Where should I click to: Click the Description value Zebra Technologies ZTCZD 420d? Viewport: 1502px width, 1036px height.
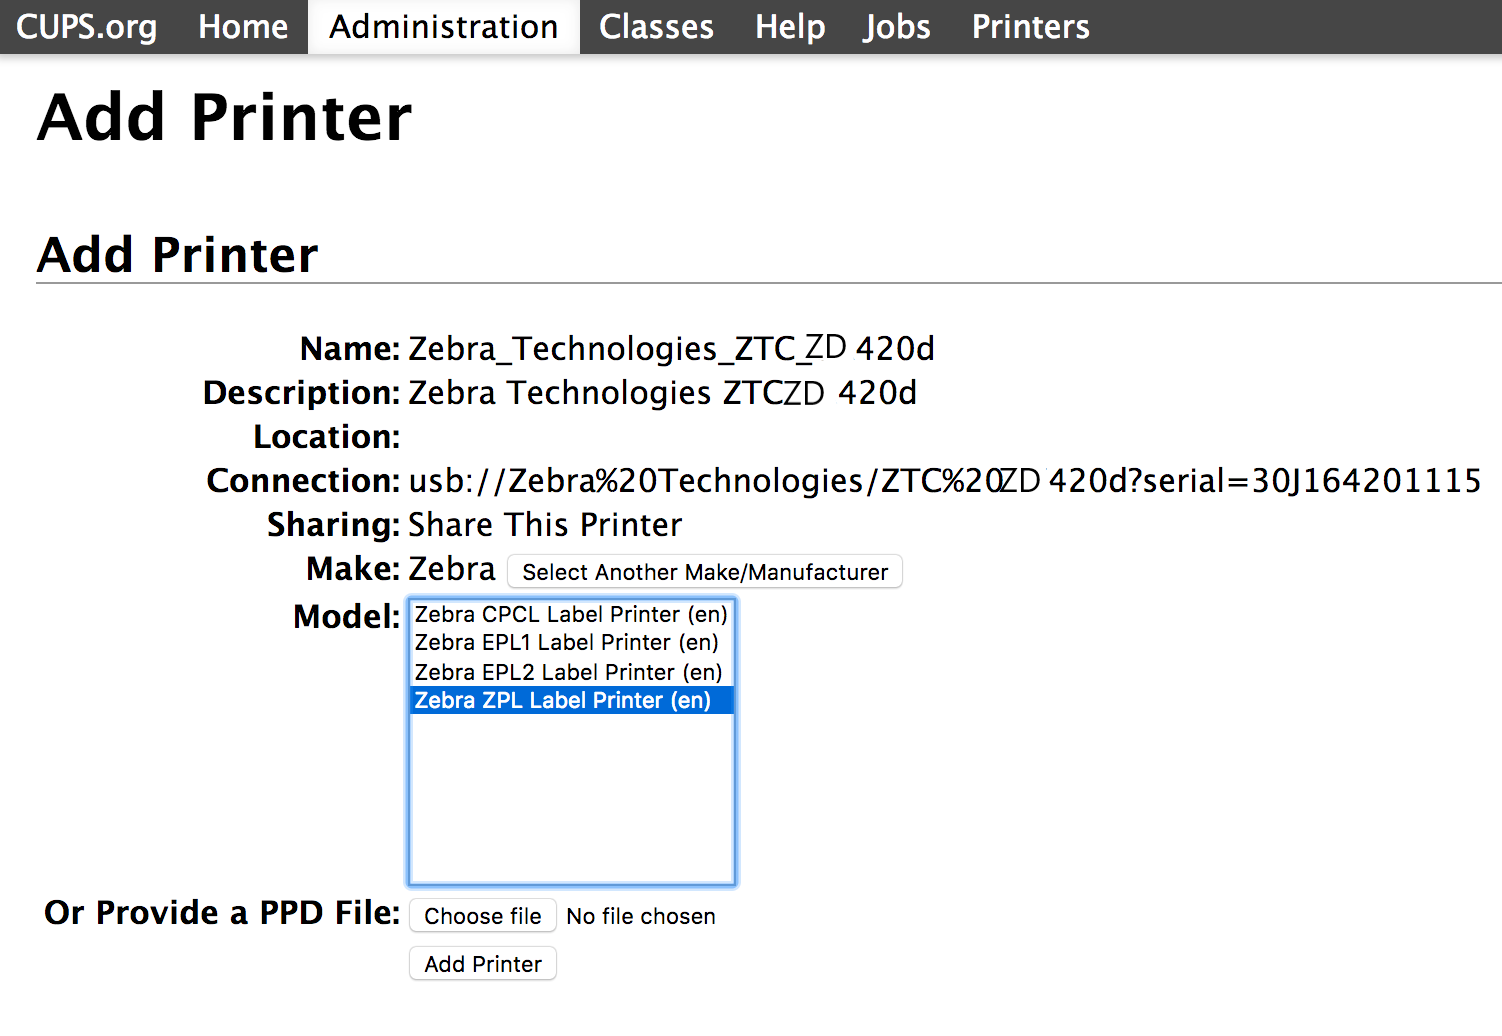pos(662,393)
